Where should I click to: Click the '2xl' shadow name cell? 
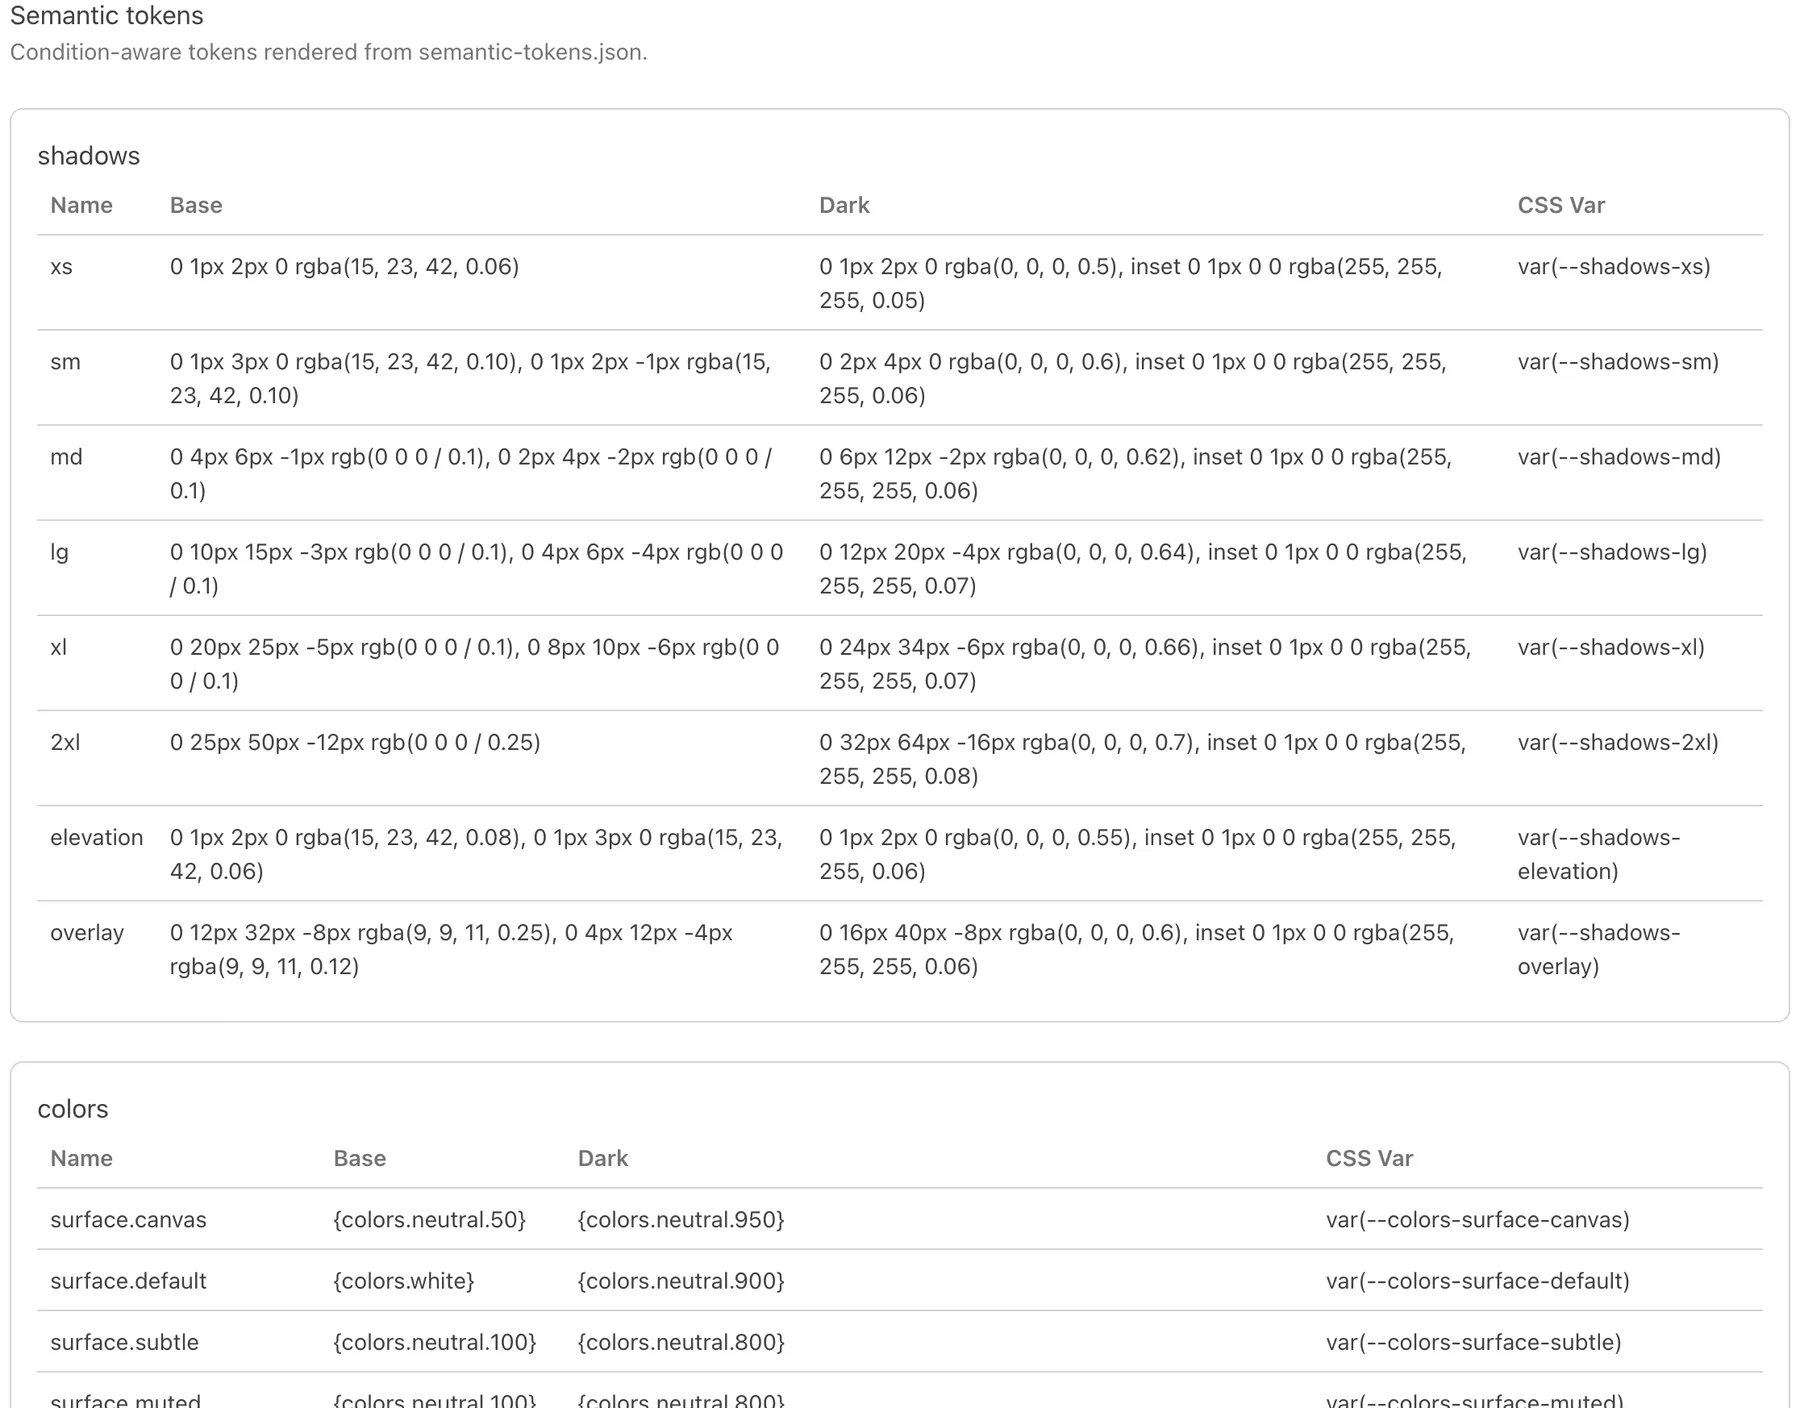pos(65,742)
